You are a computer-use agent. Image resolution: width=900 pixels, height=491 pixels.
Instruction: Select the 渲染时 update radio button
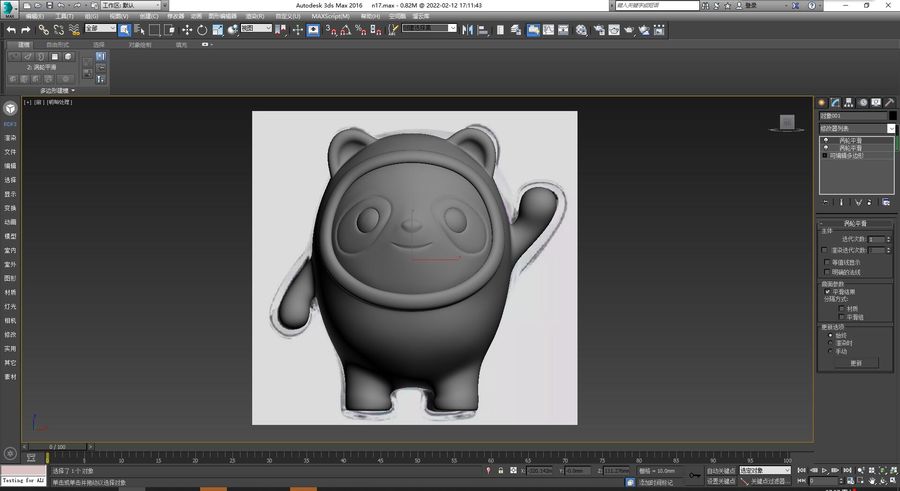coord(831,343)
